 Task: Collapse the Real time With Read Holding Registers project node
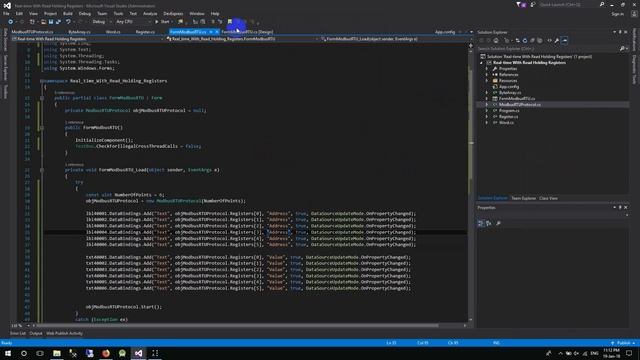(x=482, y=63)
